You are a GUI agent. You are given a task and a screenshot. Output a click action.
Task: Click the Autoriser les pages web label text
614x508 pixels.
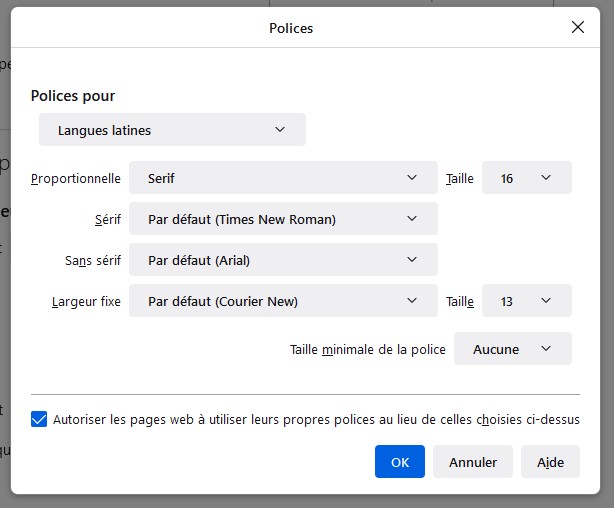tap(316, 420)
